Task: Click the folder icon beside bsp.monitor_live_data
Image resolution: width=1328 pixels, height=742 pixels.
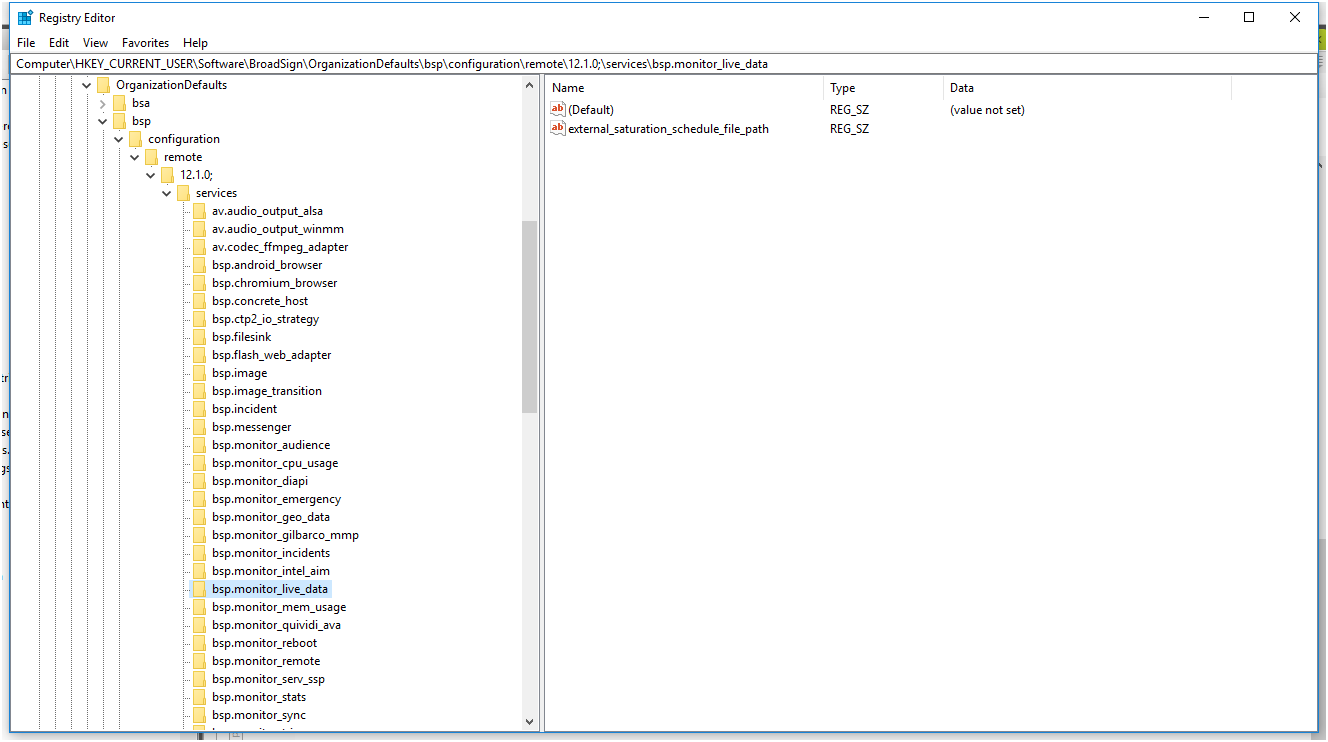Action: pyautogui.click(x=200, y=589)
